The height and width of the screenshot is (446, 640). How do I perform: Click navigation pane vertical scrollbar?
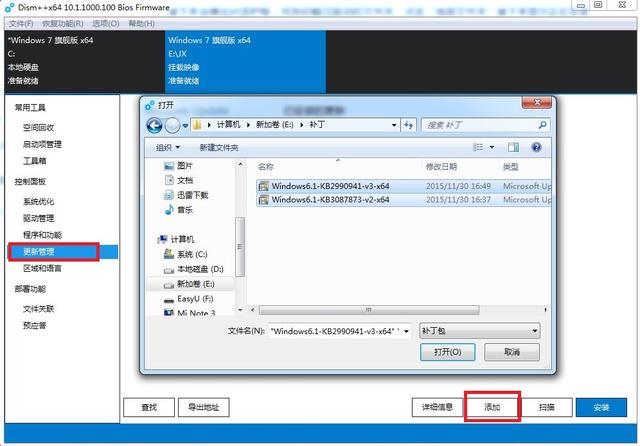(x=240, y=246)
